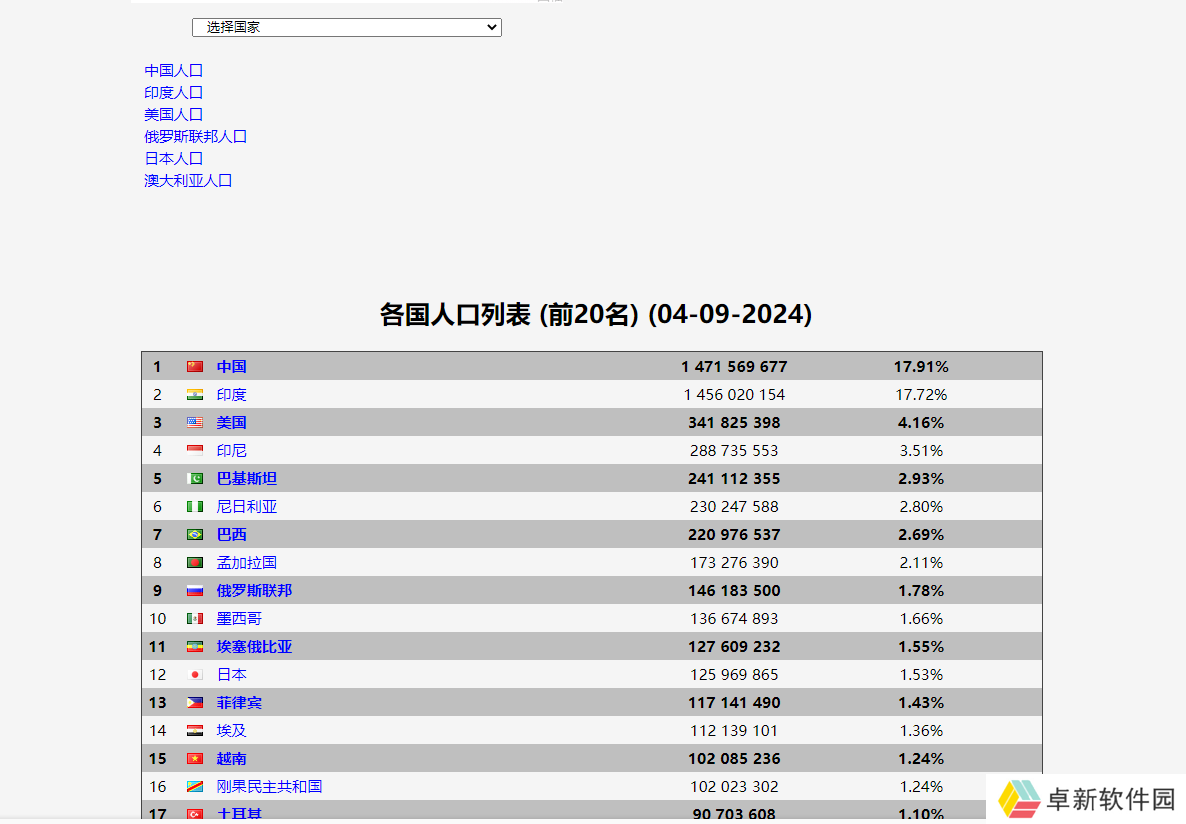Click the United States flag icon

pyautogui.click(x=195, y=423)
